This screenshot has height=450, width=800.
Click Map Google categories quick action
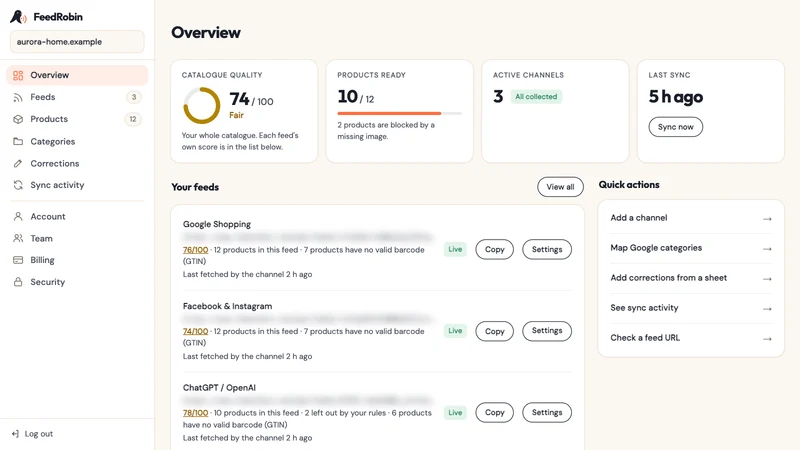[x=691, y=248]
